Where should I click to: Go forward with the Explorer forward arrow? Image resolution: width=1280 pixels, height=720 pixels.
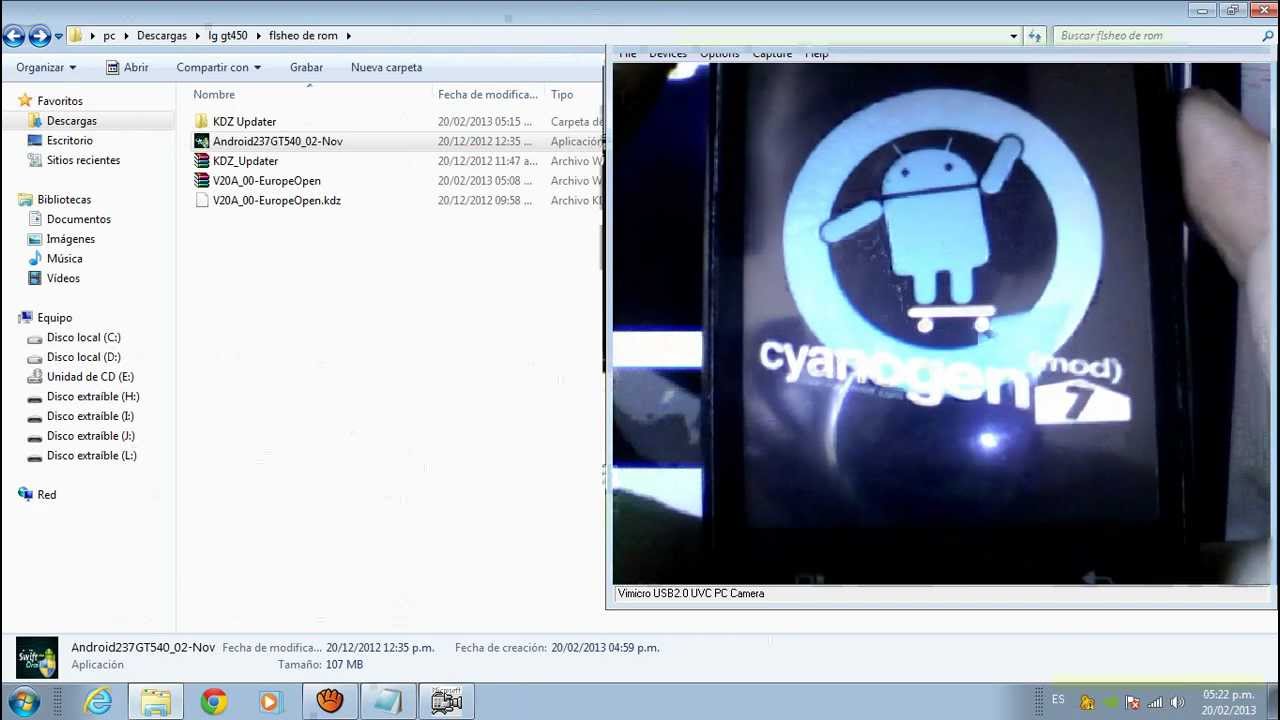pos(39,36)
